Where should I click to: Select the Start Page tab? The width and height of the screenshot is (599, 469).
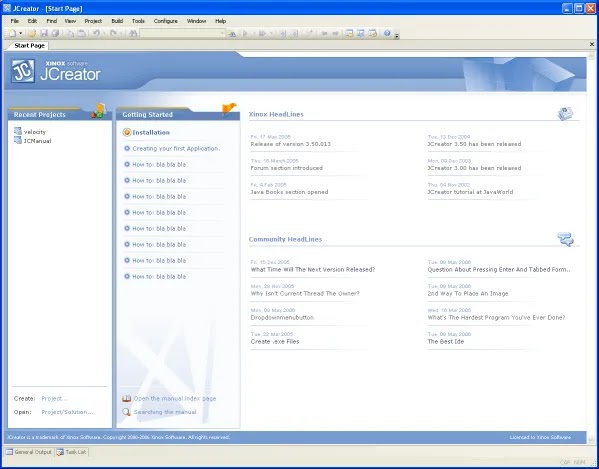click(29, 45)
